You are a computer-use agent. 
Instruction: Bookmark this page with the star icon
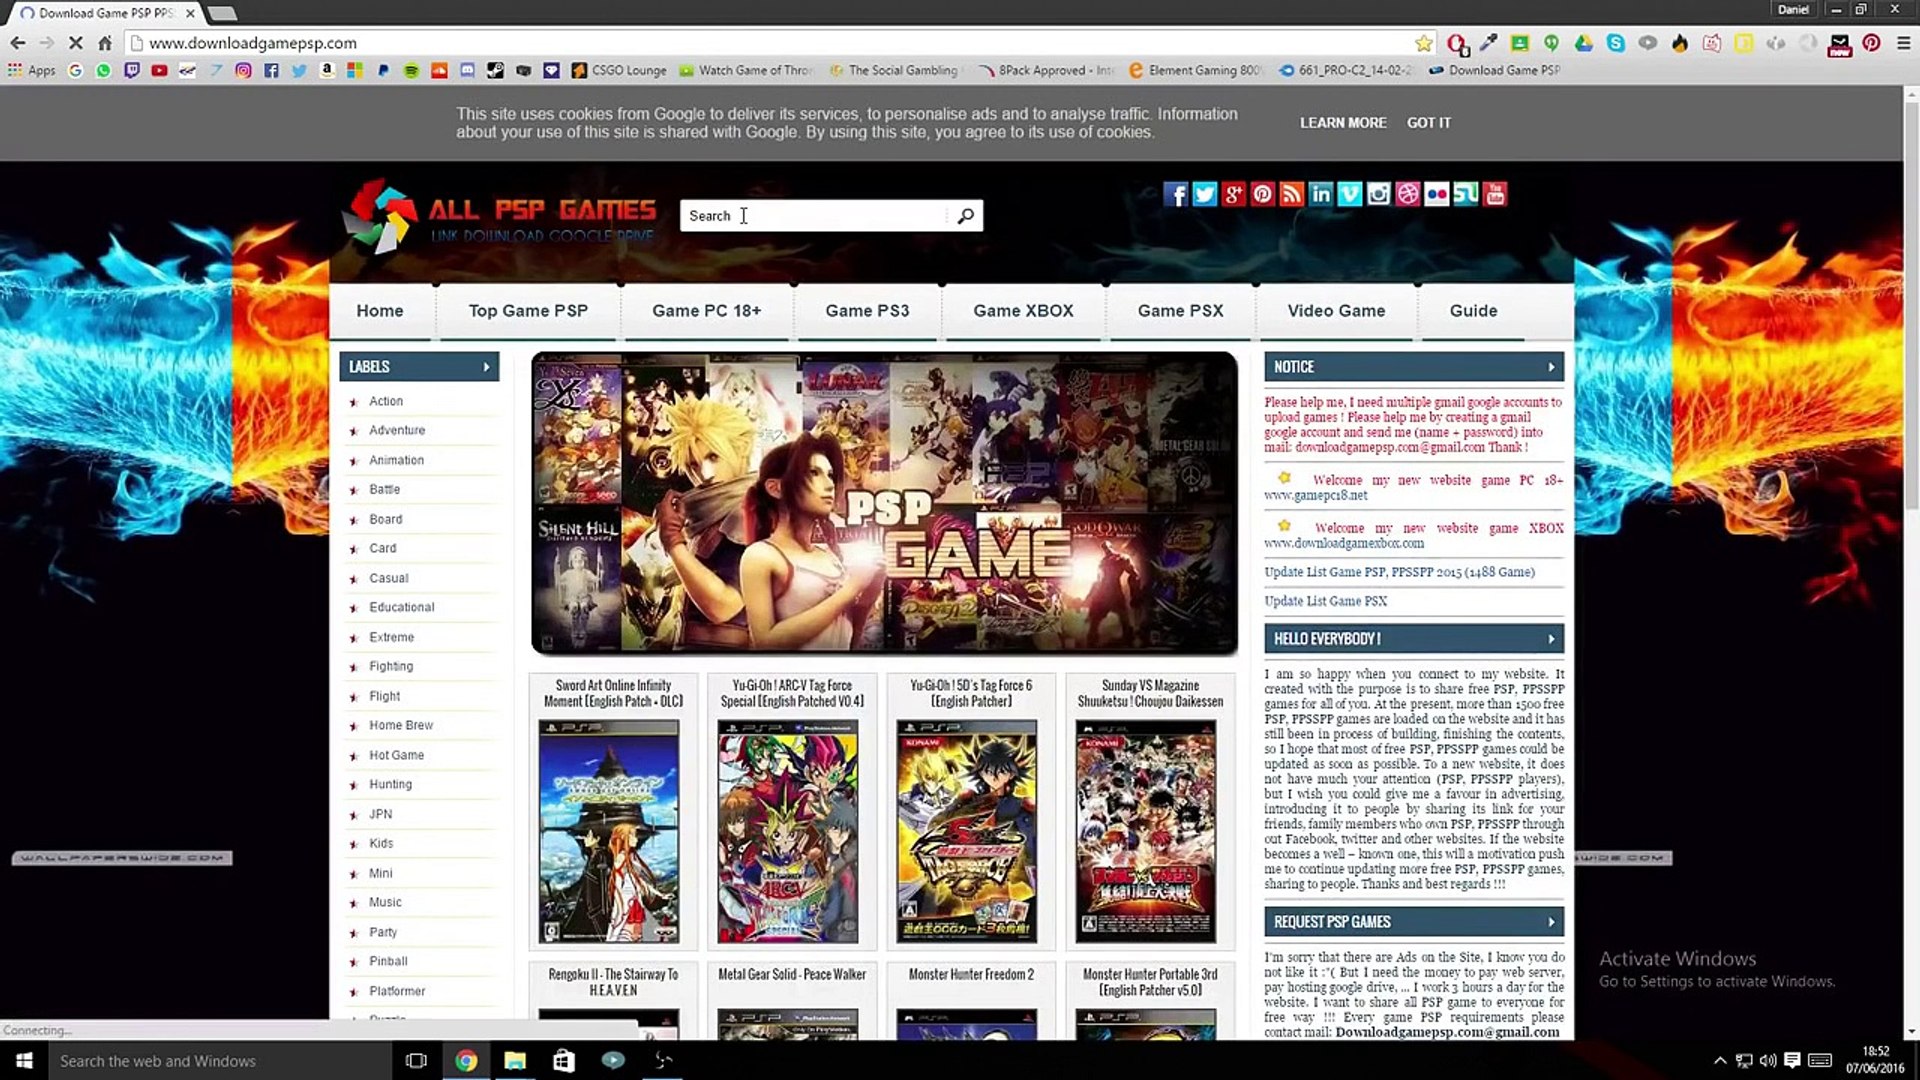(x=1423, y=43)
